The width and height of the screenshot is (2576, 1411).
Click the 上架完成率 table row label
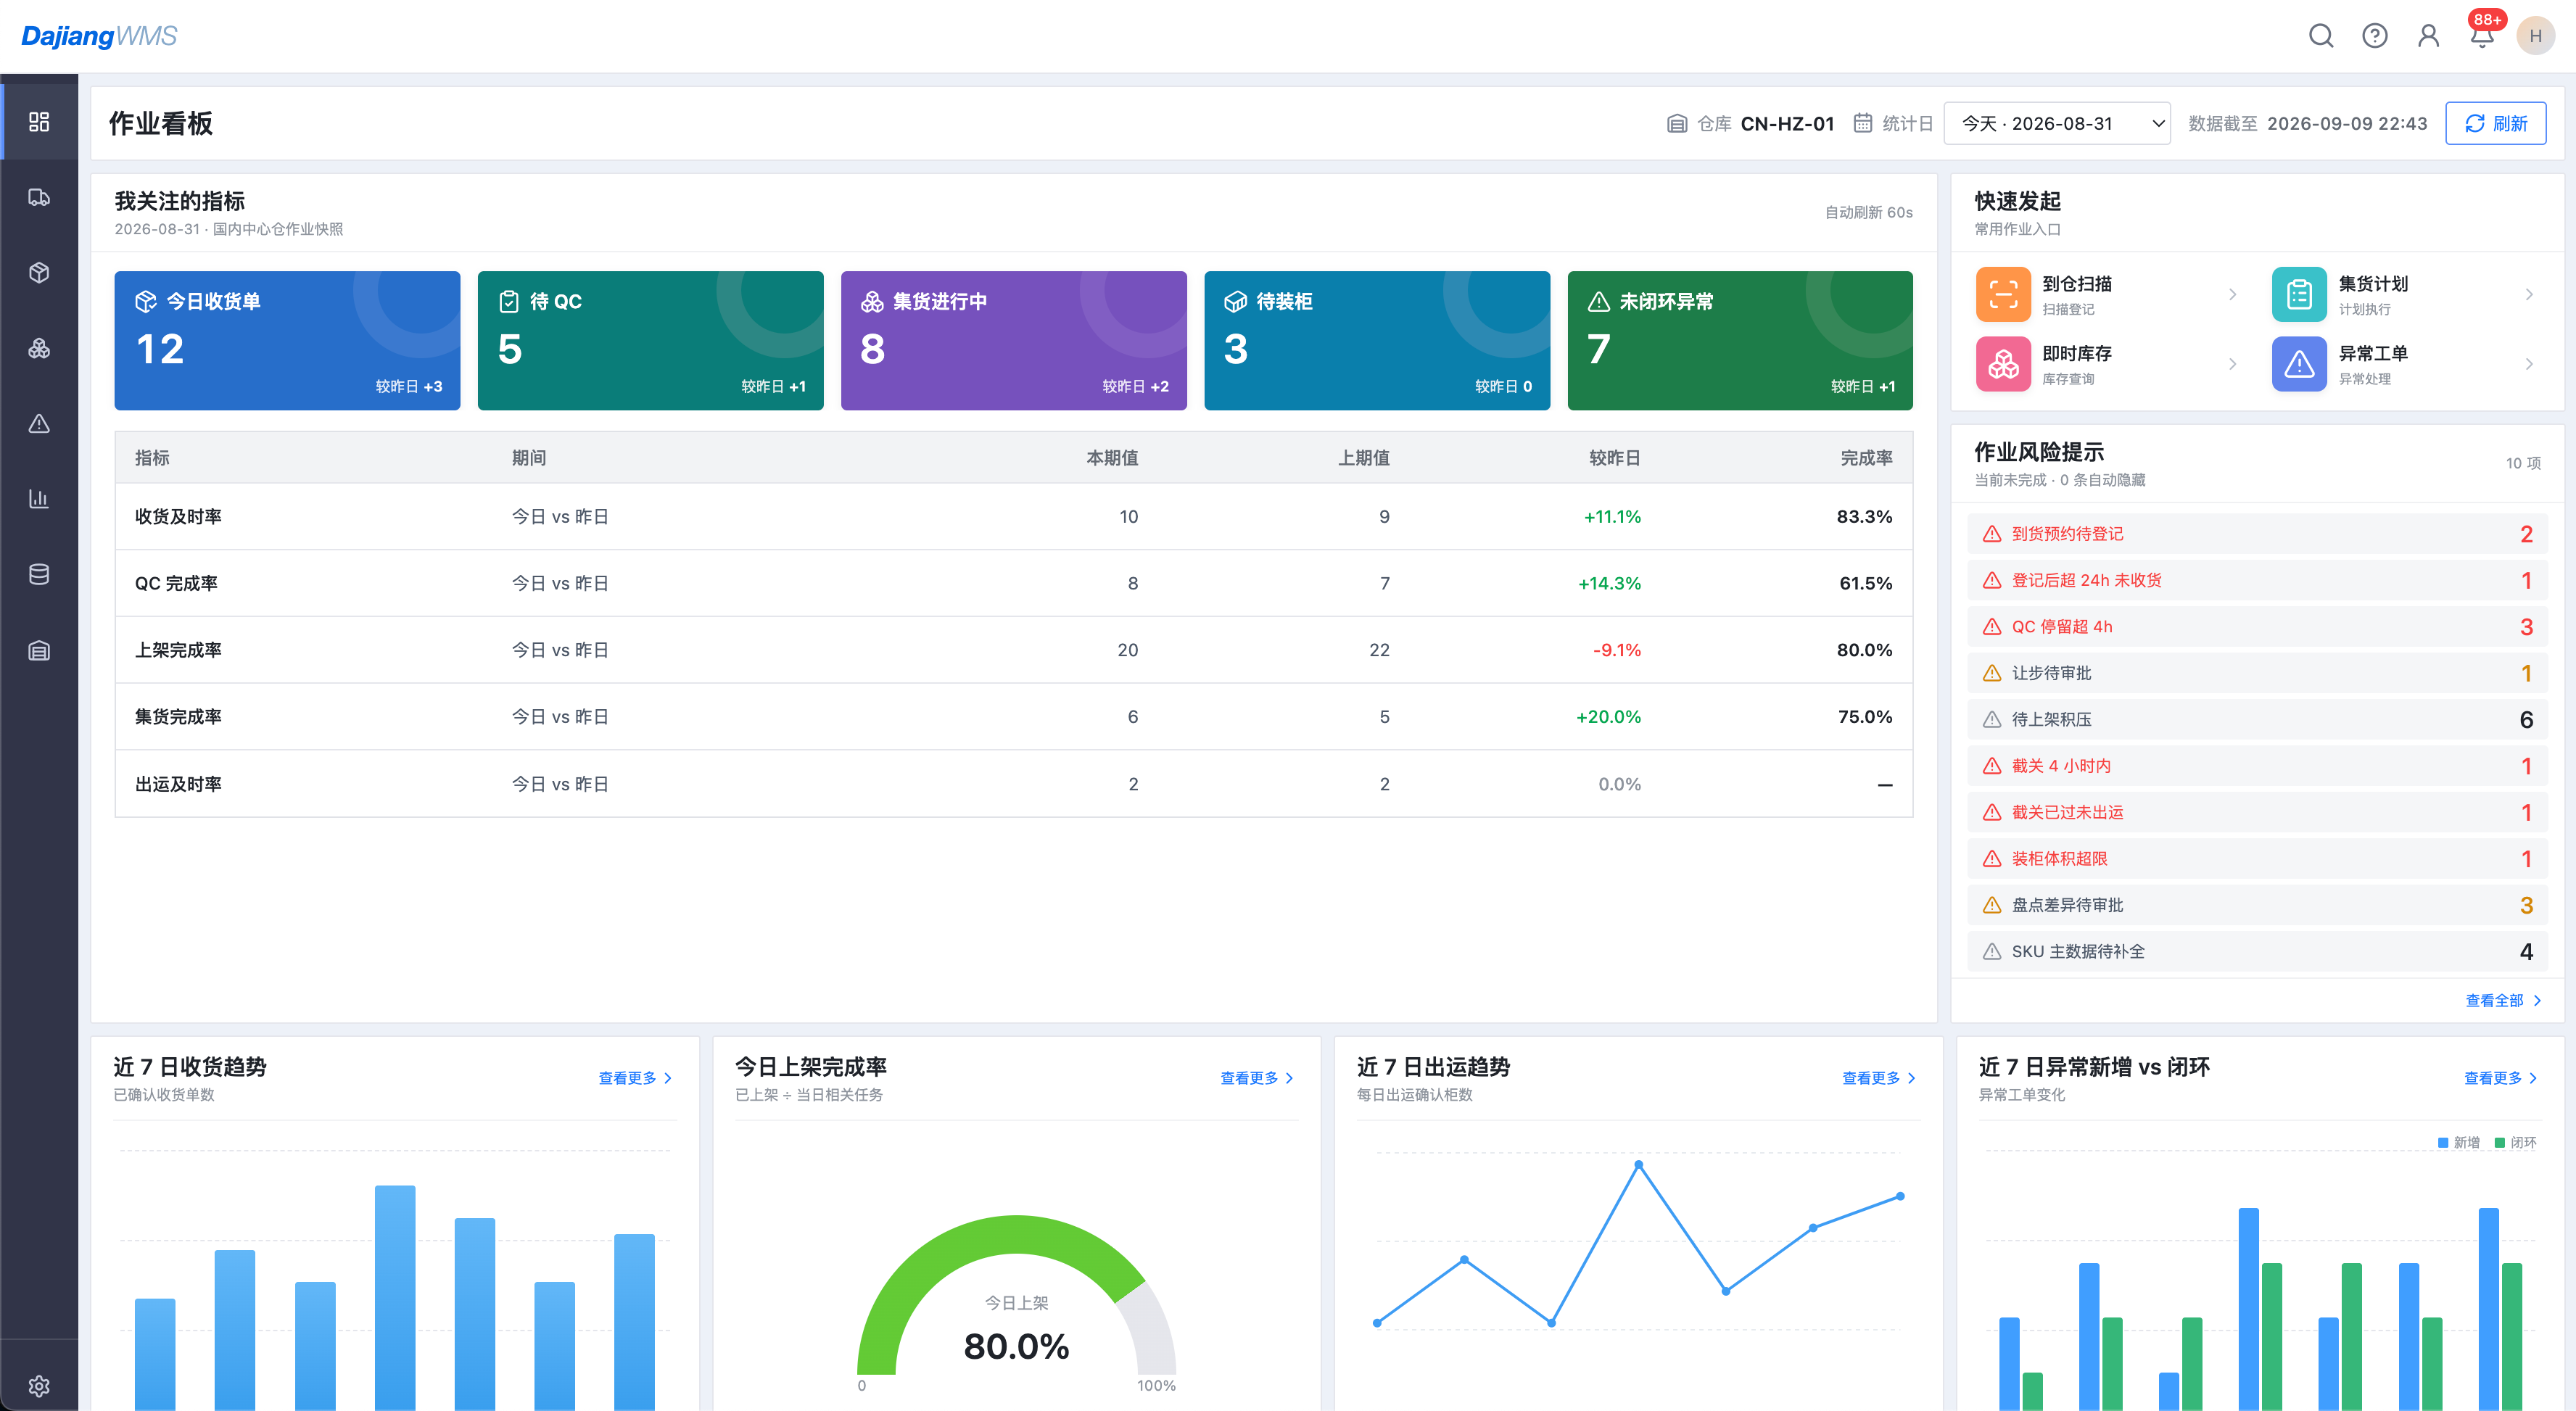pos(178,650)
